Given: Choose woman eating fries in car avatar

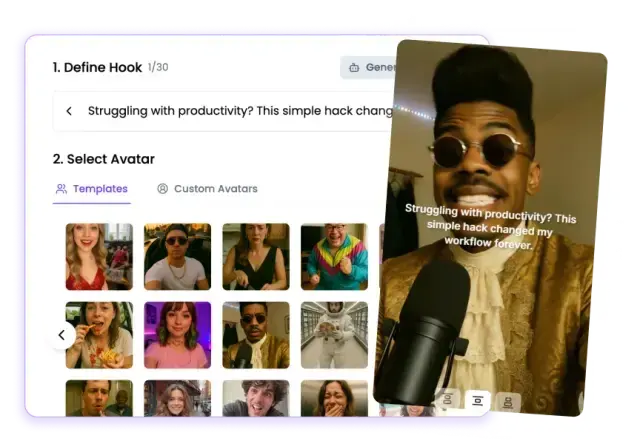Looking at the screenshot, I should [99, 335].
